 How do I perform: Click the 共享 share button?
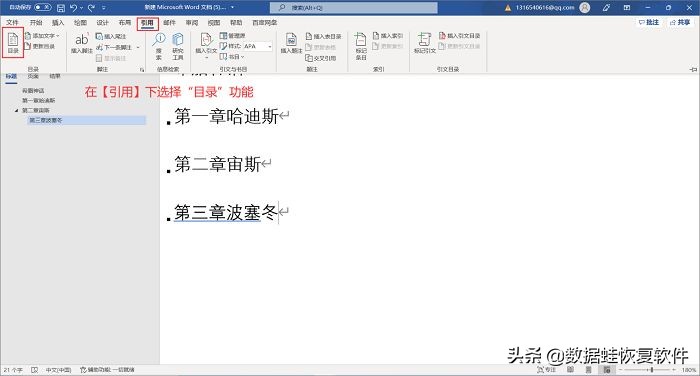click(x=680, y=22)
